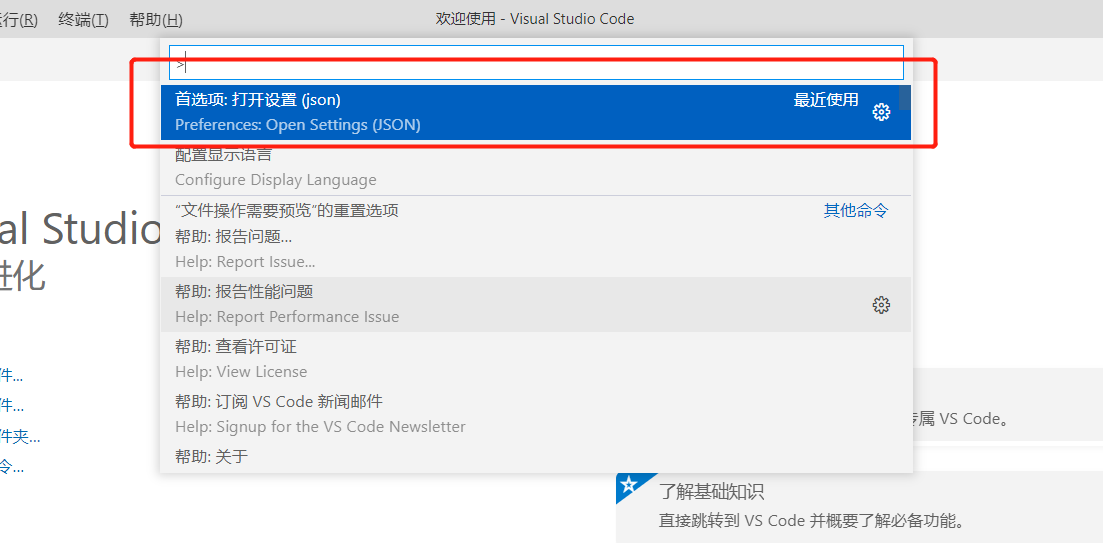Image resolution: width=1103 pixels, height=543 pixels.
Task: Select 配置显示语言 command
Action: click(x=536, y=167)
